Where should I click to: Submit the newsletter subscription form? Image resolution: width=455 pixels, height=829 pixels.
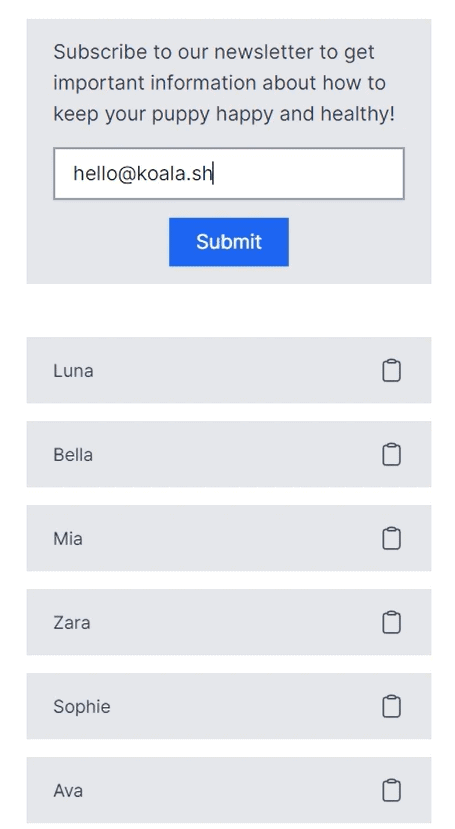(x=229, y=242)
